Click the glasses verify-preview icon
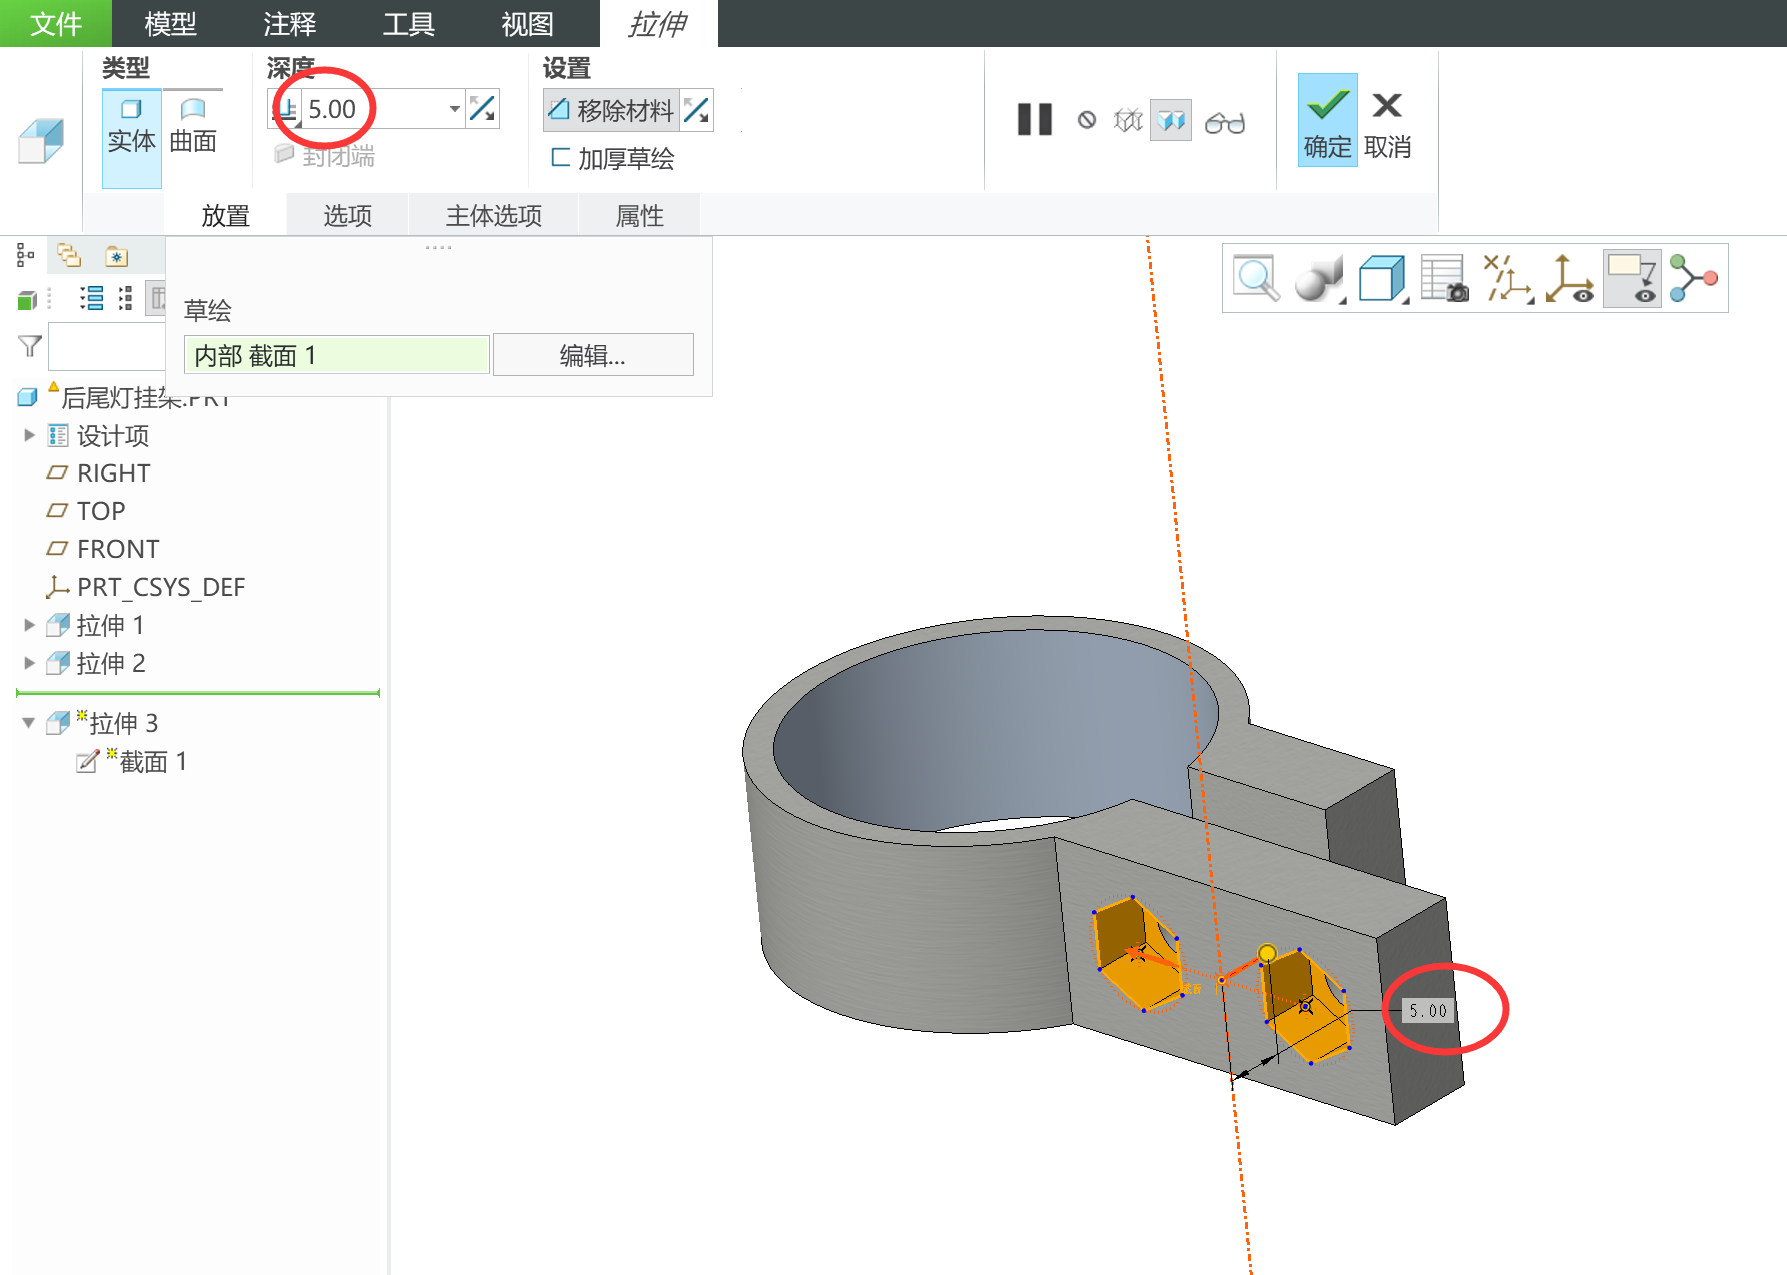 (x=1224, y=122)
